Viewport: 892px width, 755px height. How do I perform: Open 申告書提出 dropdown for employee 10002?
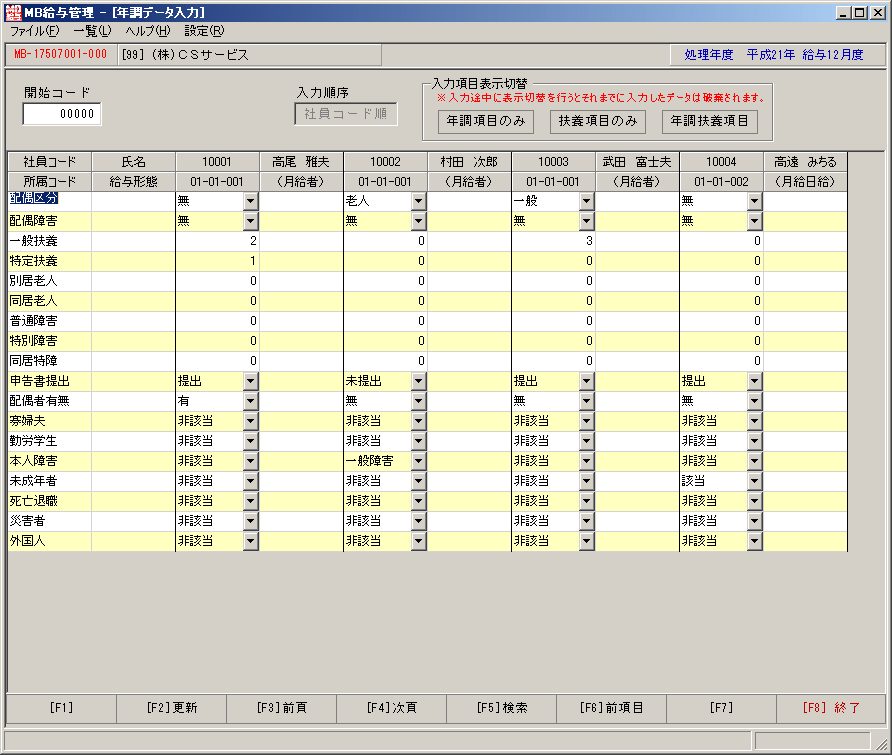(x=419, y=381)
